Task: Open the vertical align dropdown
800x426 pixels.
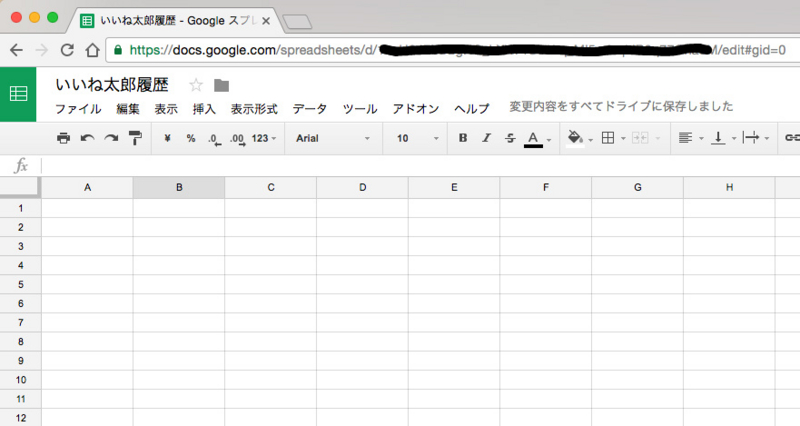Action: [723, 138]
